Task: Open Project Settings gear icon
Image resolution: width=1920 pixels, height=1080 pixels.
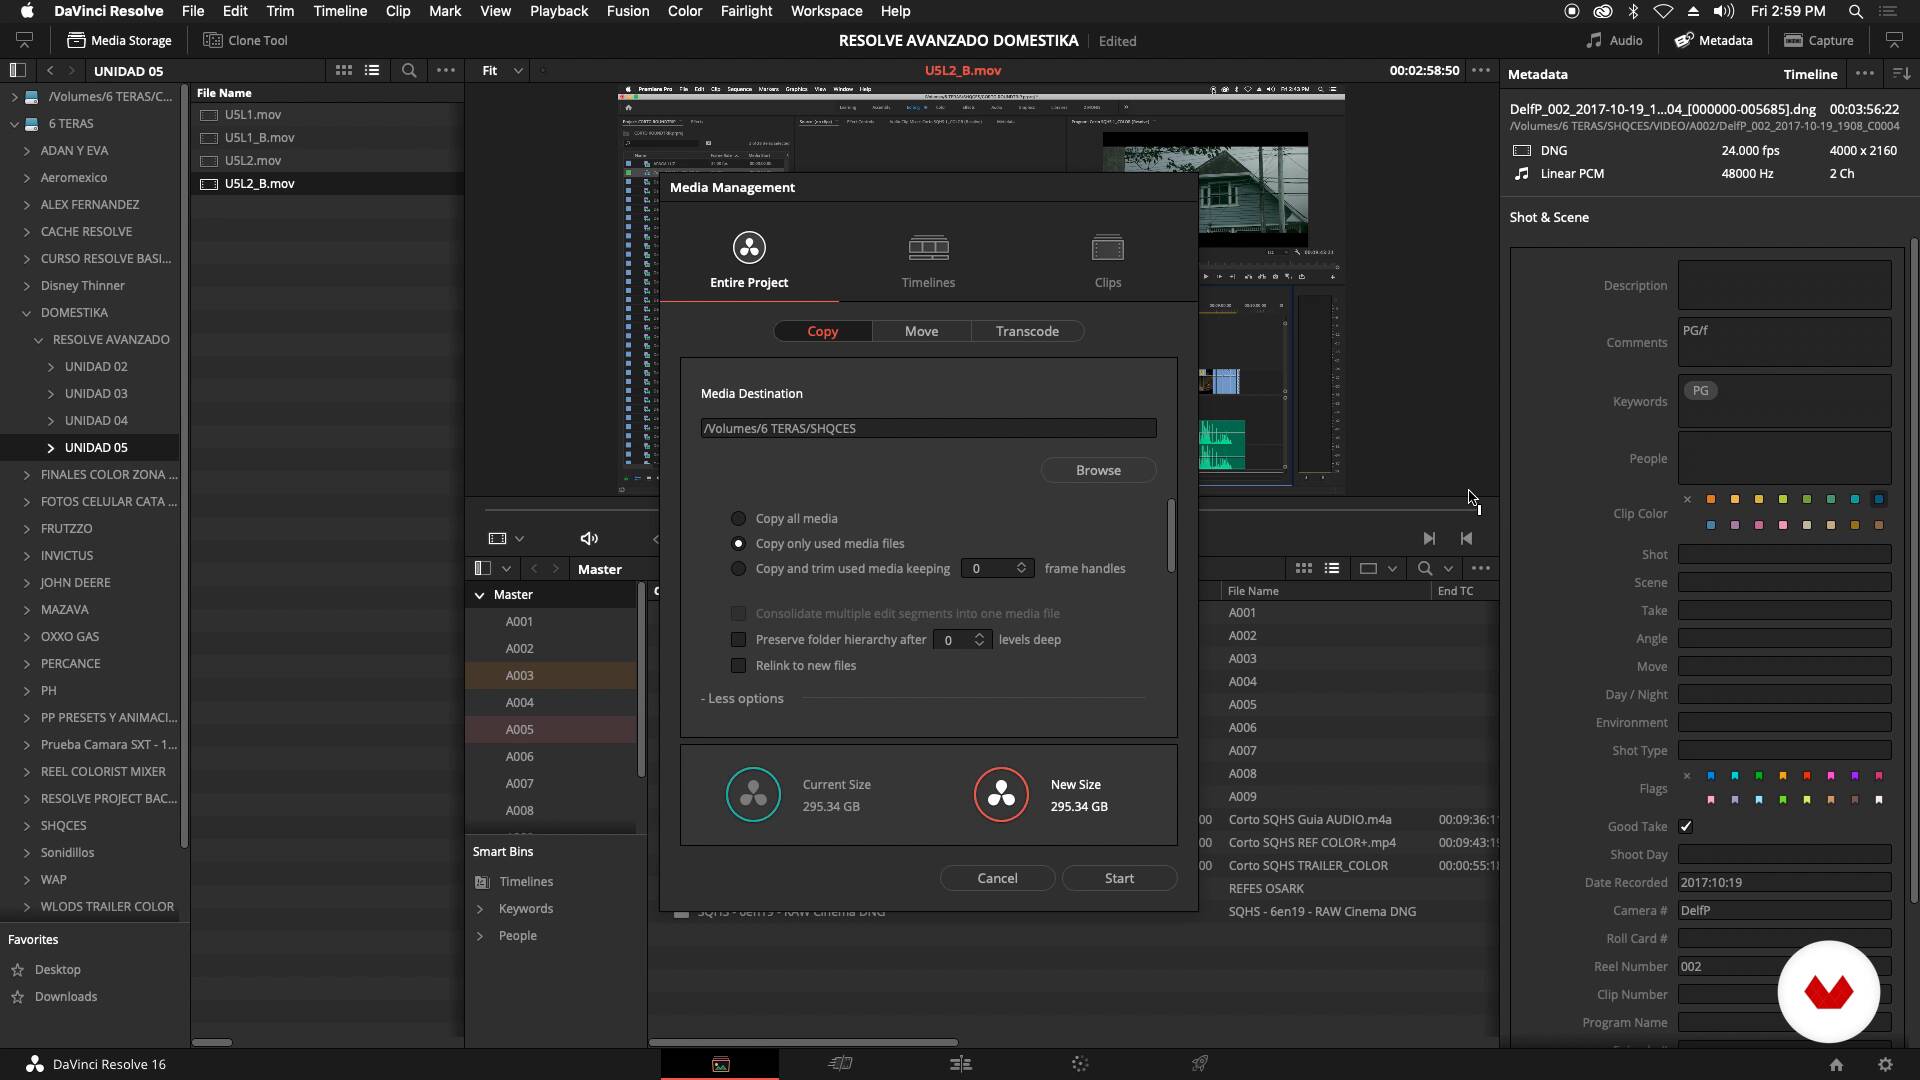Action: pos(1885,1065)
